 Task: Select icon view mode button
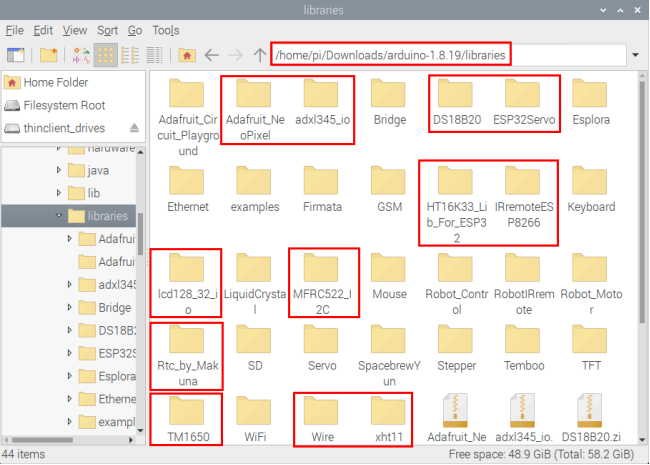tap(105, 55)
